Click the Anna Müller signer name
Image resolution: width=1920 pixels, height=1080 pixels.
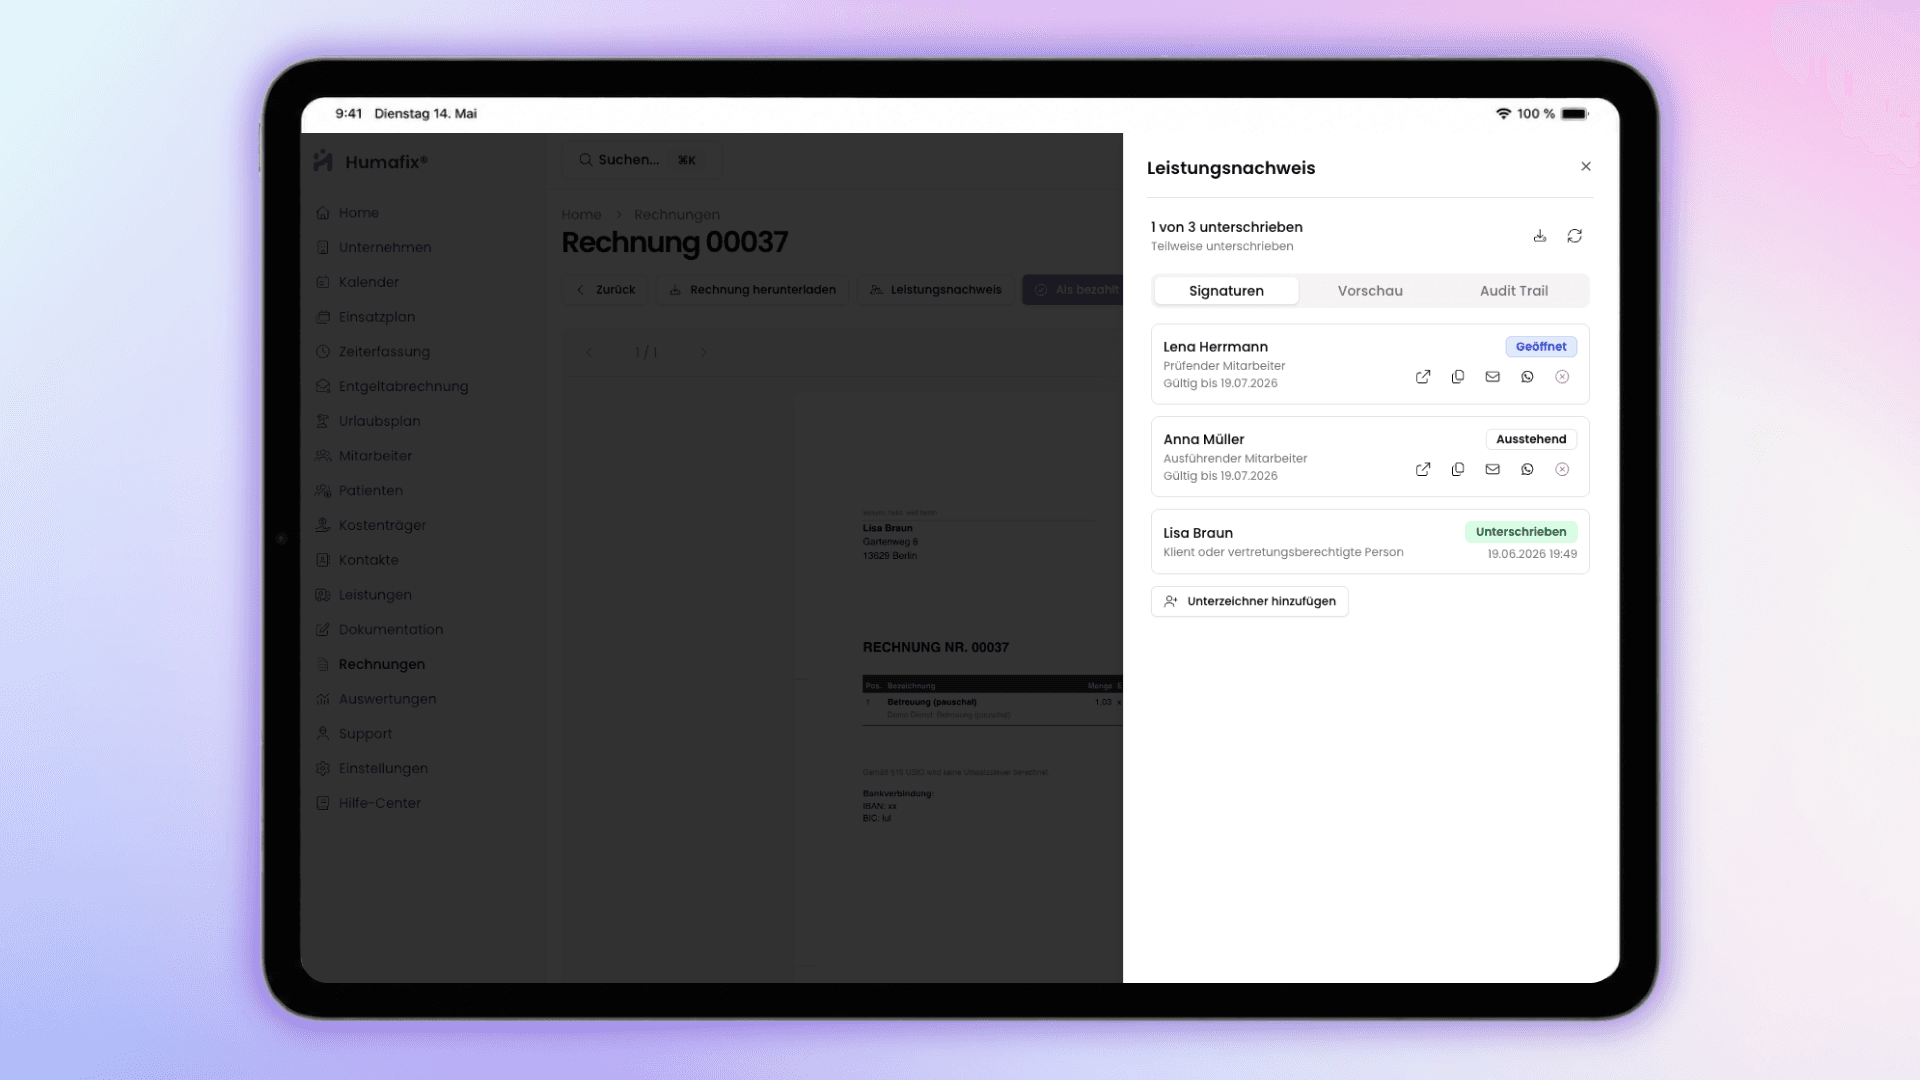tap(1203, 439)
